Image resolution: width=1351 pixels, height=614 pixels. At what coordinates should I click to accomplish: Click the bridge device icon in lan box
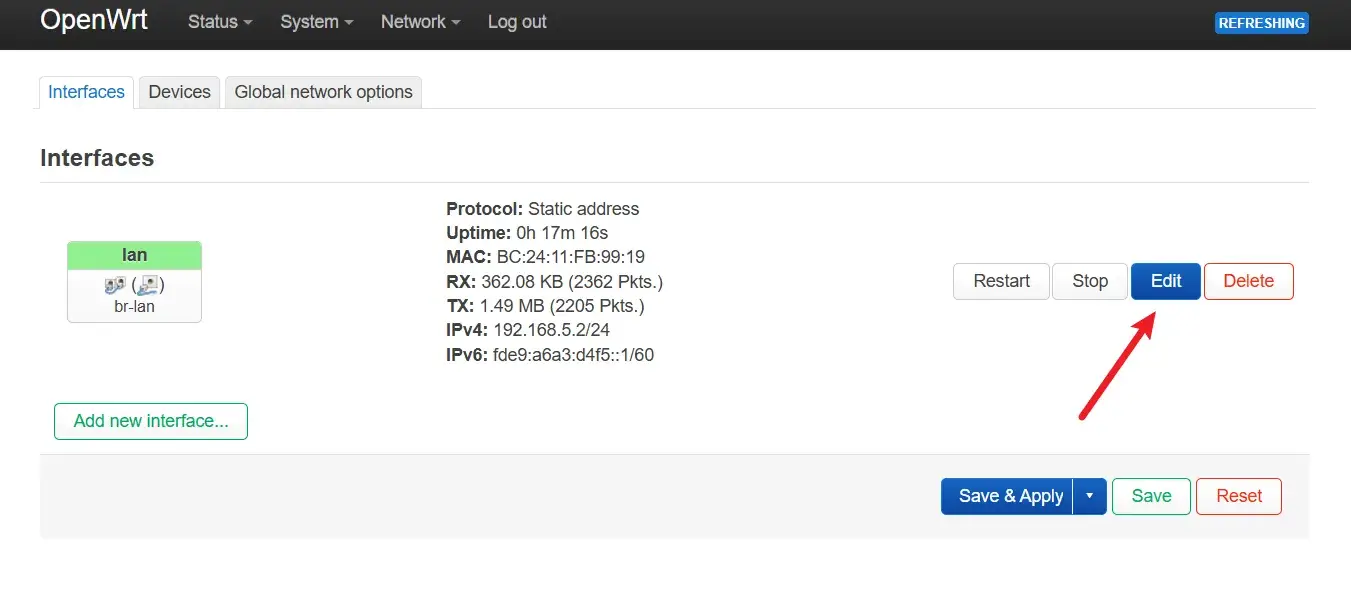pos(114,286)
